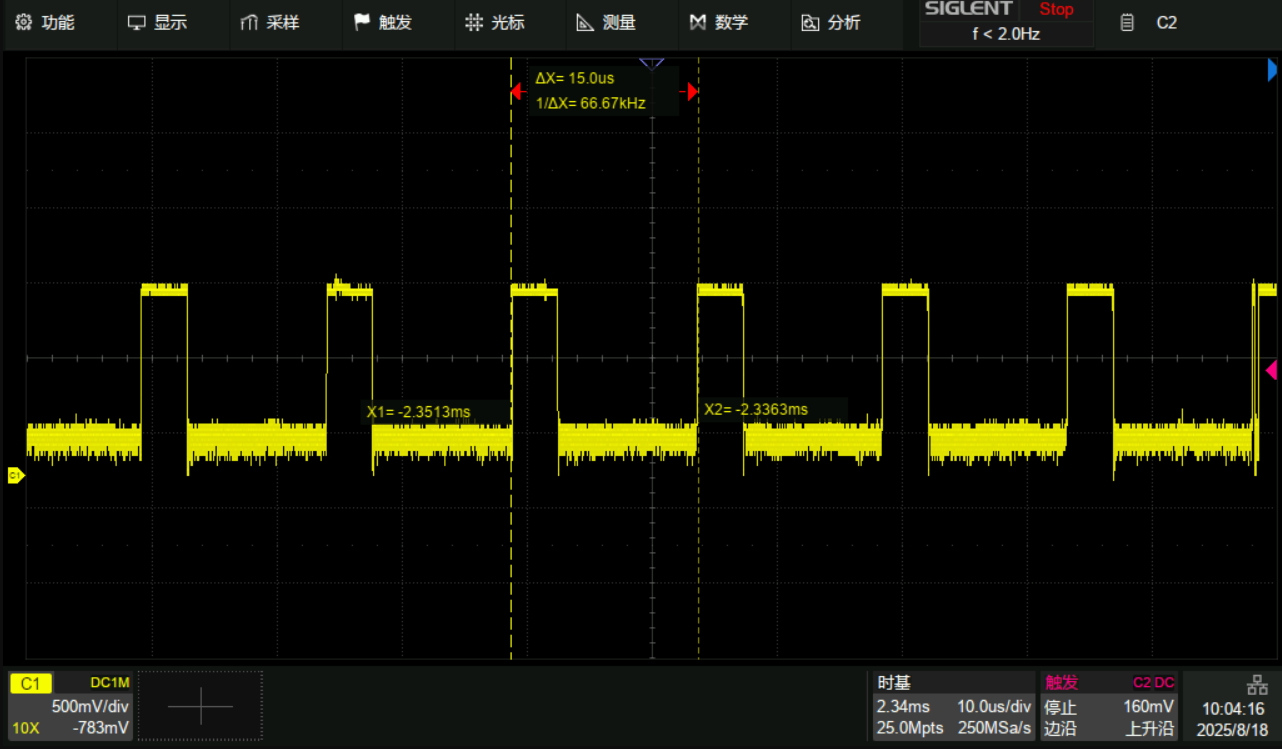Click the left red cursor arrow marker
Viewport: 1282px width, 749px height.
(516, 92)
